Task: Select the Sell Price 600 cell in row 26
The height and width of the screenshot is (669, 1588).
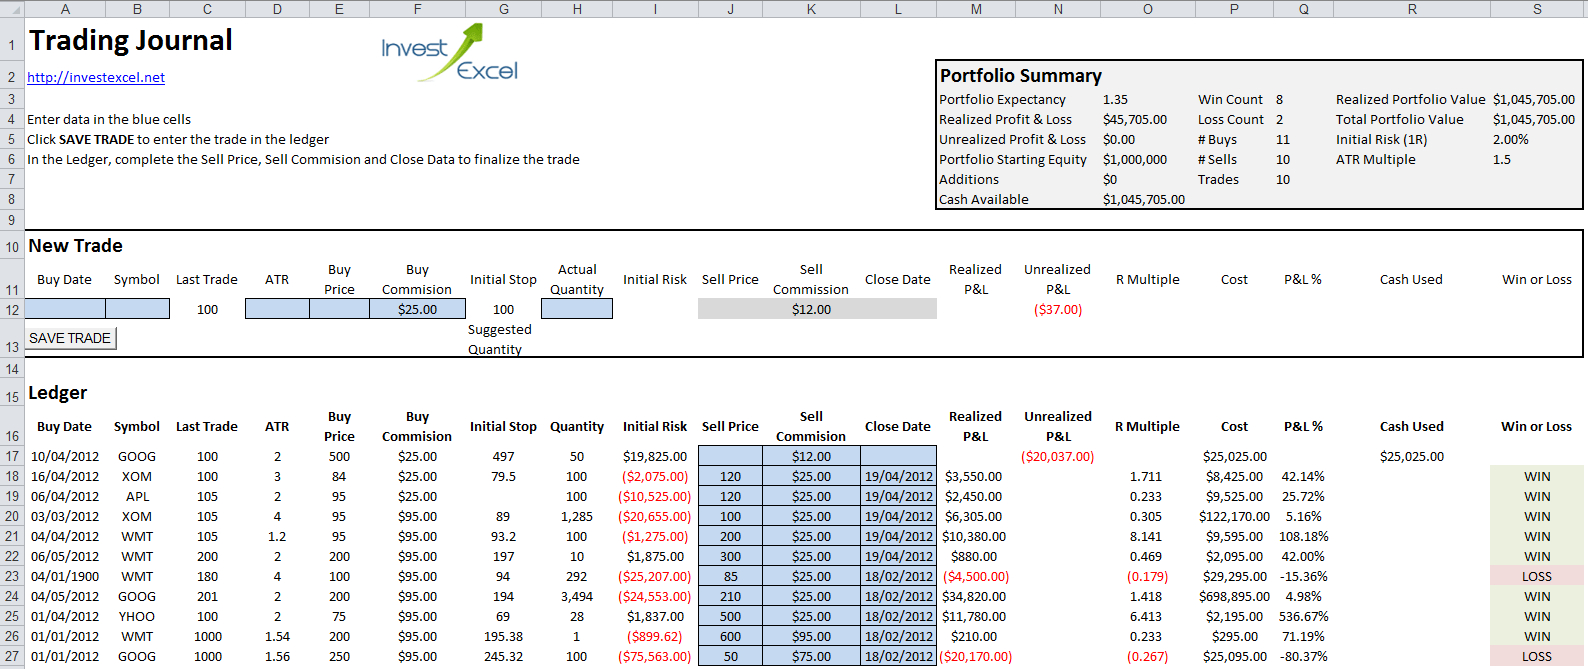Action: click(x=730, y=636)
